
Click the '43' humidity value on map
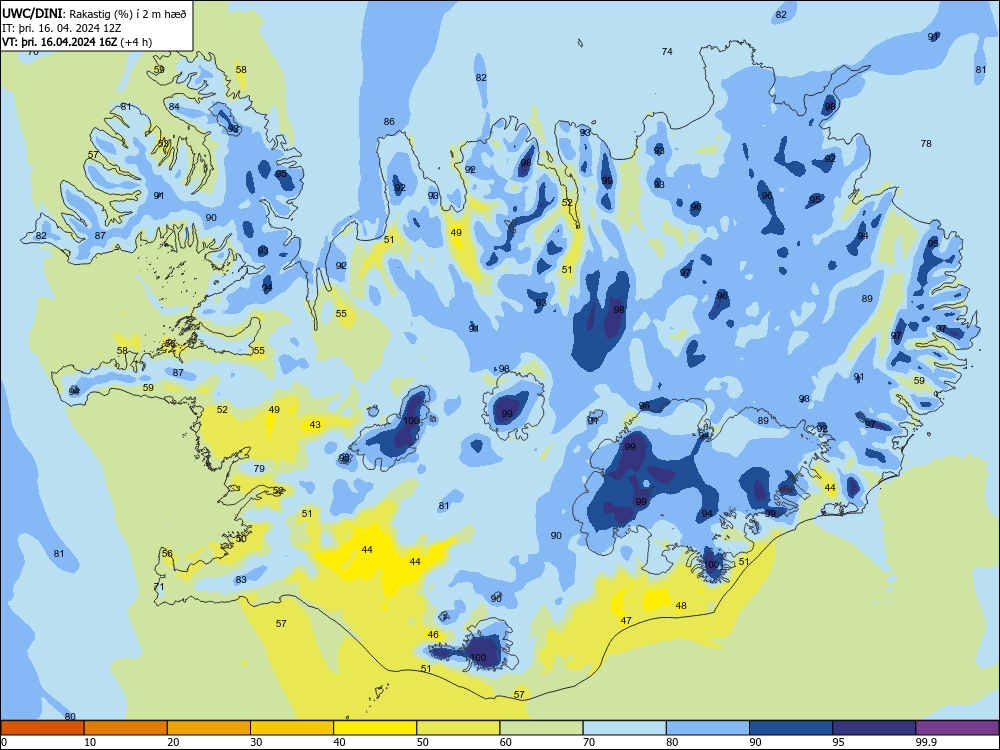point(315,424)
